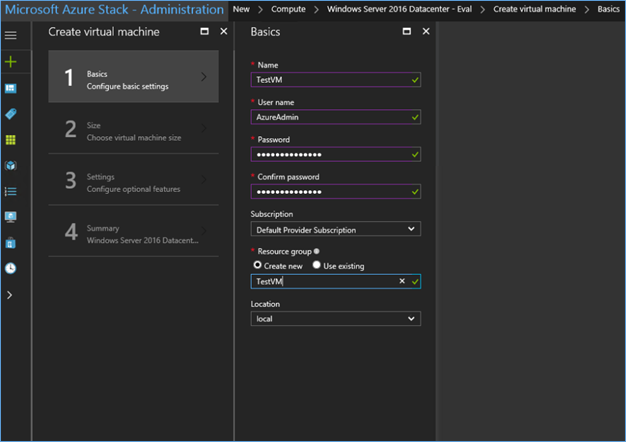Select the Create new radio button
The height and width of the screenshot is (442, 626).
coord(258,265)
